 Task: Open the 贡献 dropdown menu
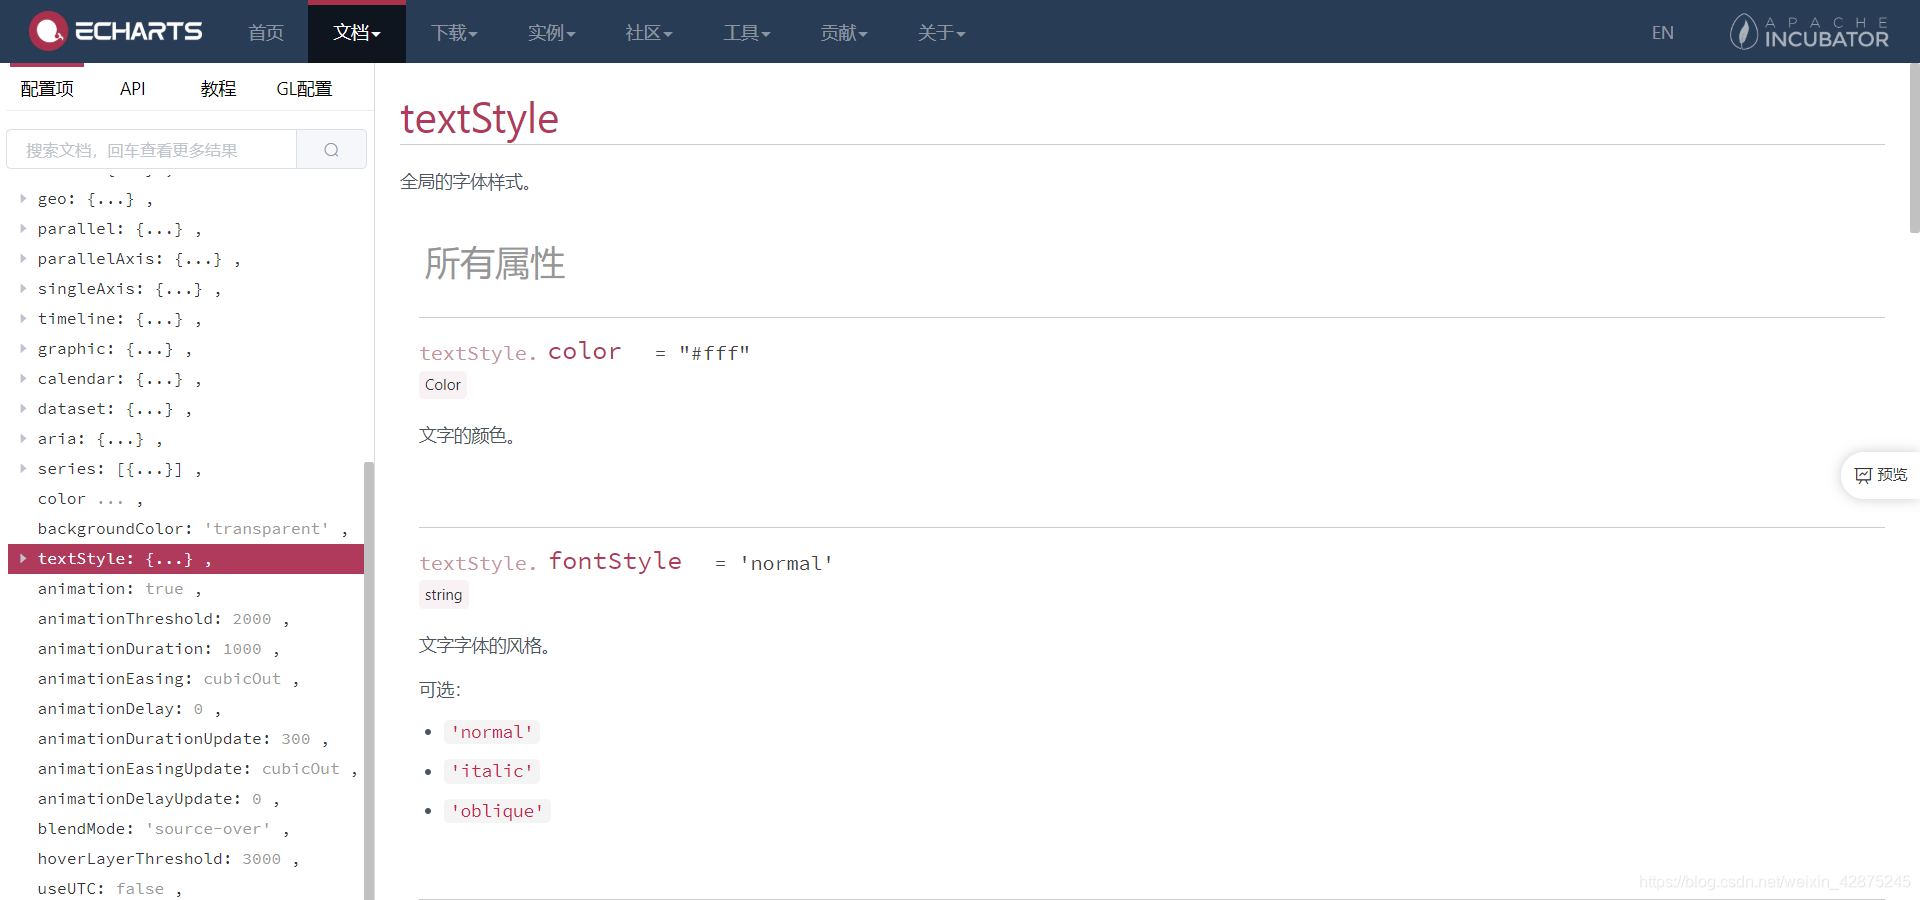pyautogui.click(x=844, y=33)
